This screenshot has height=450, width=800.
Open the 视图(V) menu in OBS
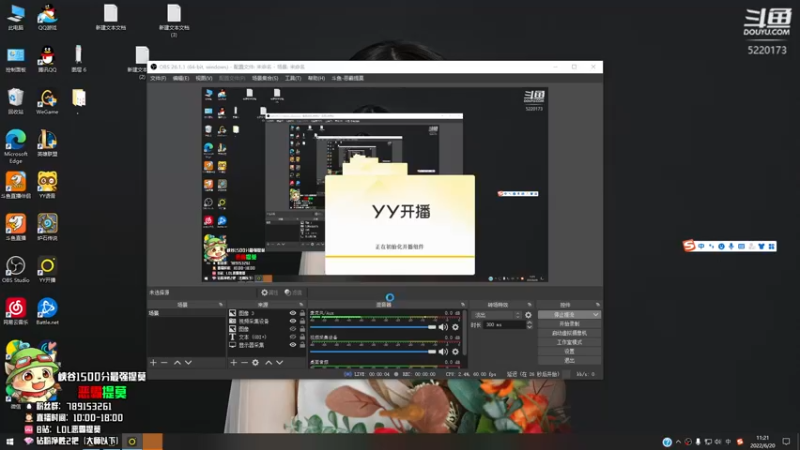[204, 78]
